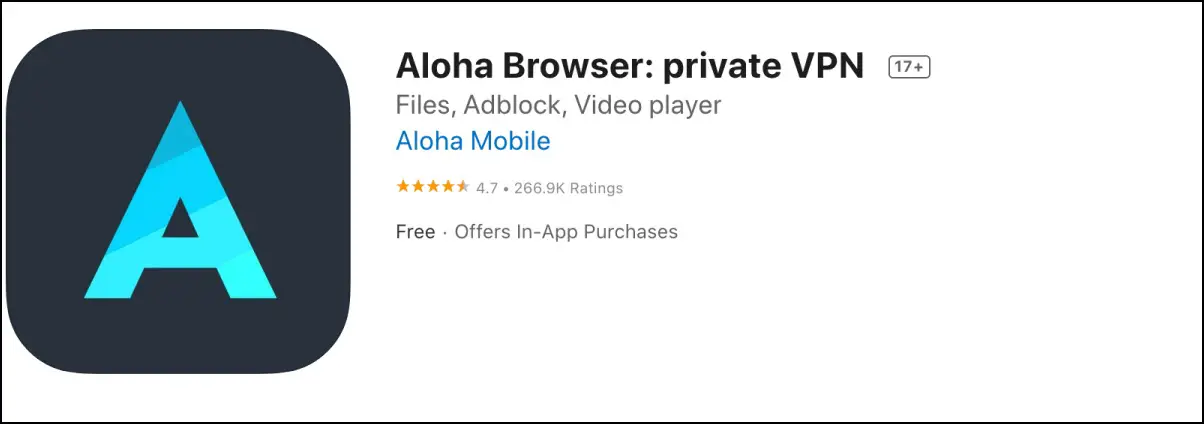The width and height of the screenshot is (1204, 424).
Task: Select the third rating star
Action: (432, 187)
